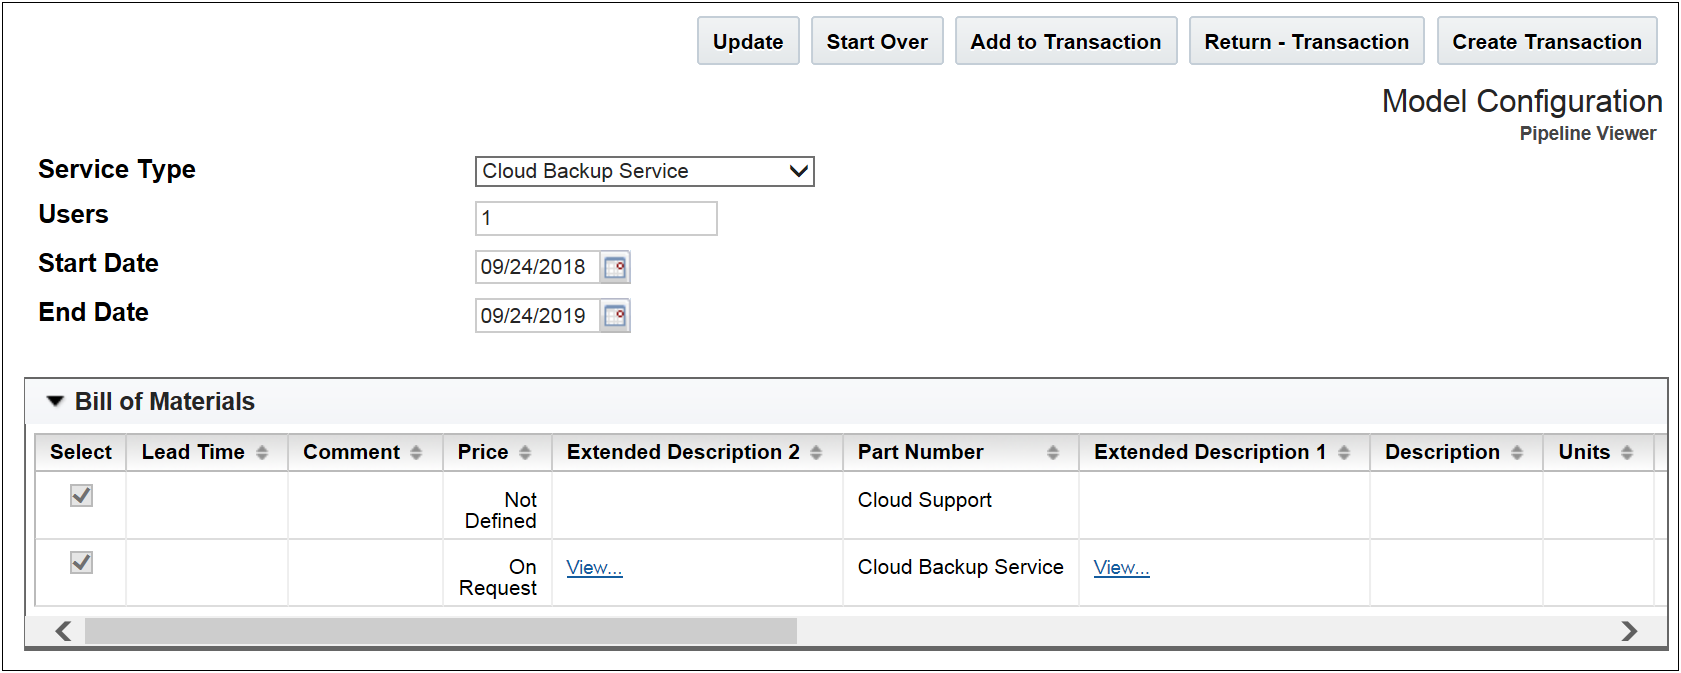The width and height of the screenshot is (1681, 673).
Task: Sort by the Comment column
Action: click(416, 453)
